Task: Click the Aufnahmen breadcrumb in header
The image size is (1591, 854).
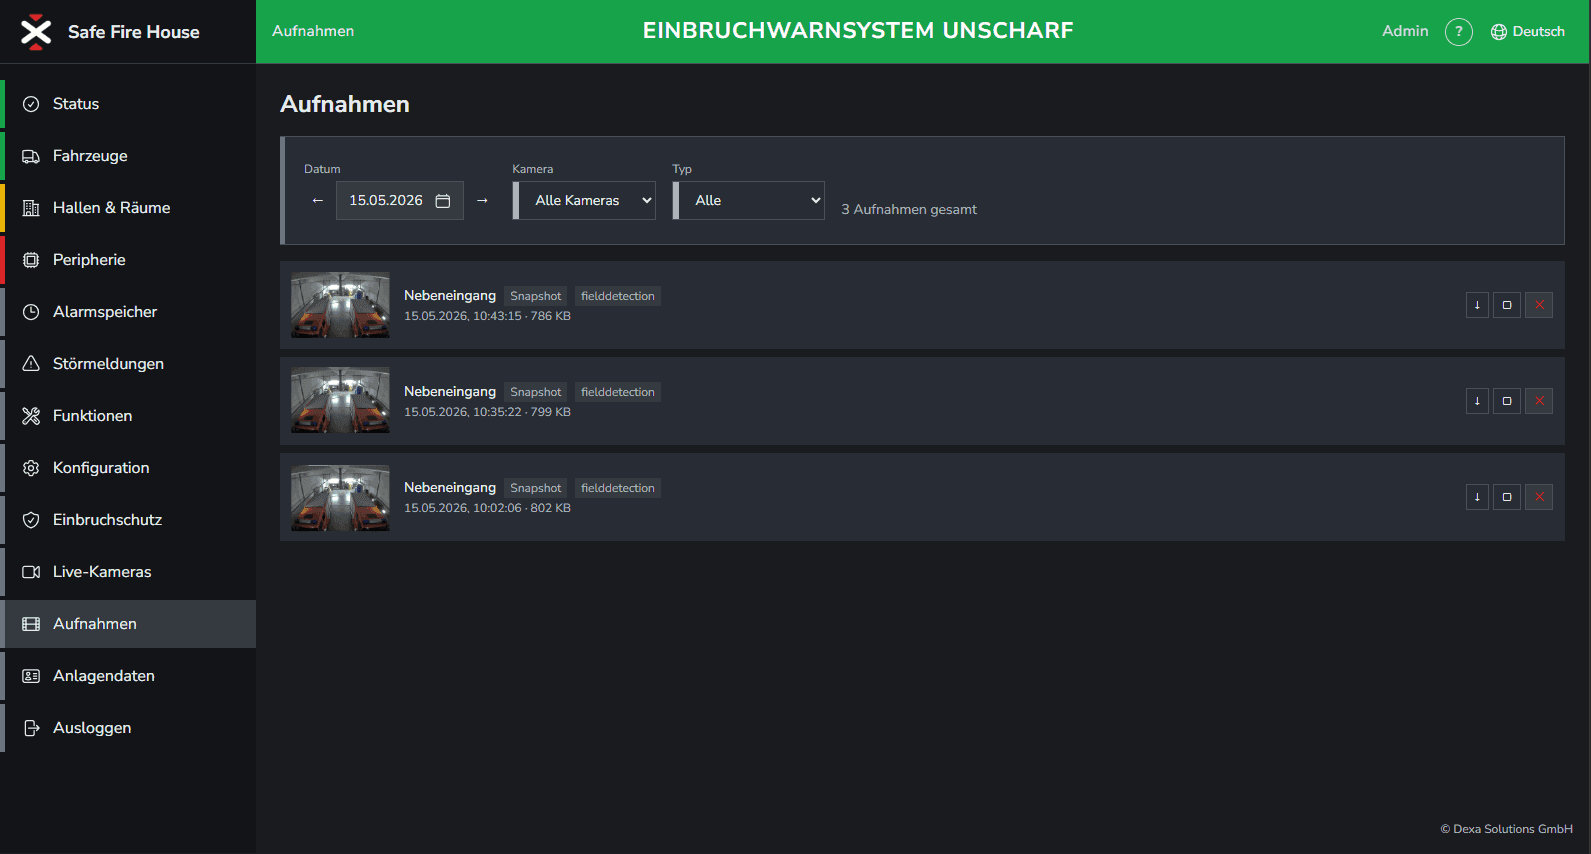Action: click(x=313, y=31)
